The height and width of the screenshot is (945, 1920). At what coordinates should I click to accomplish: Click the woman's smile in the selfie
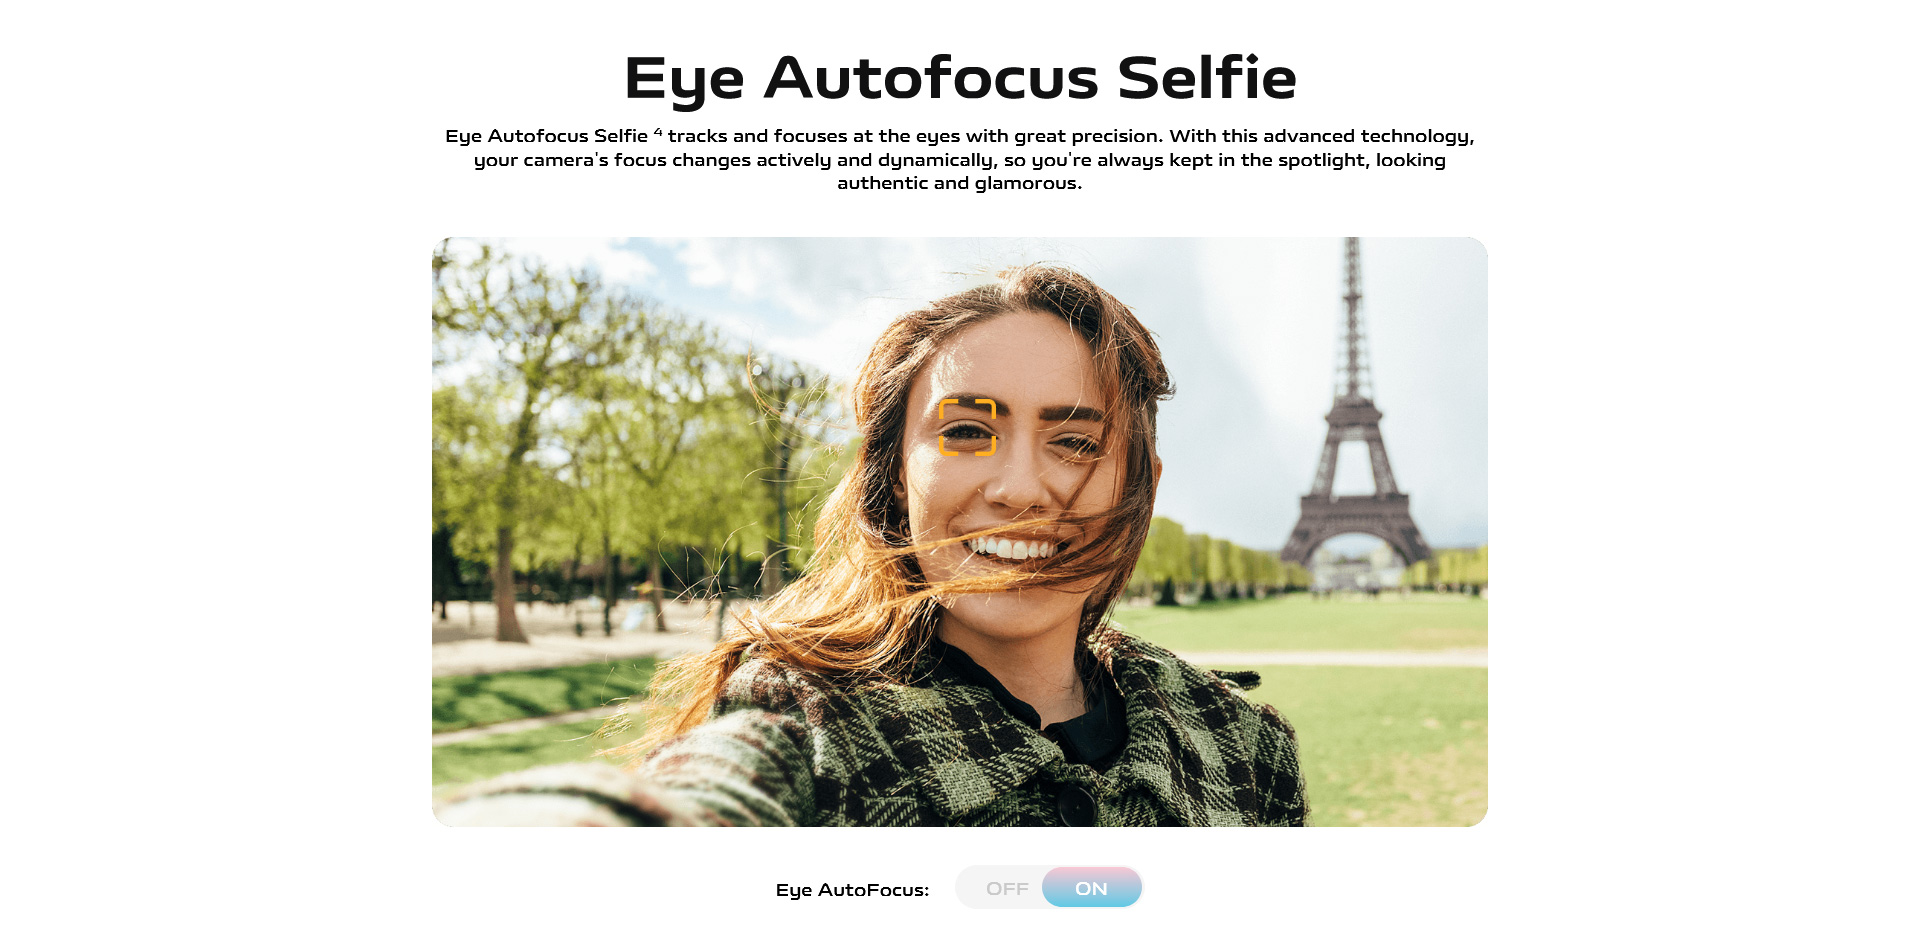(1012, 547)
